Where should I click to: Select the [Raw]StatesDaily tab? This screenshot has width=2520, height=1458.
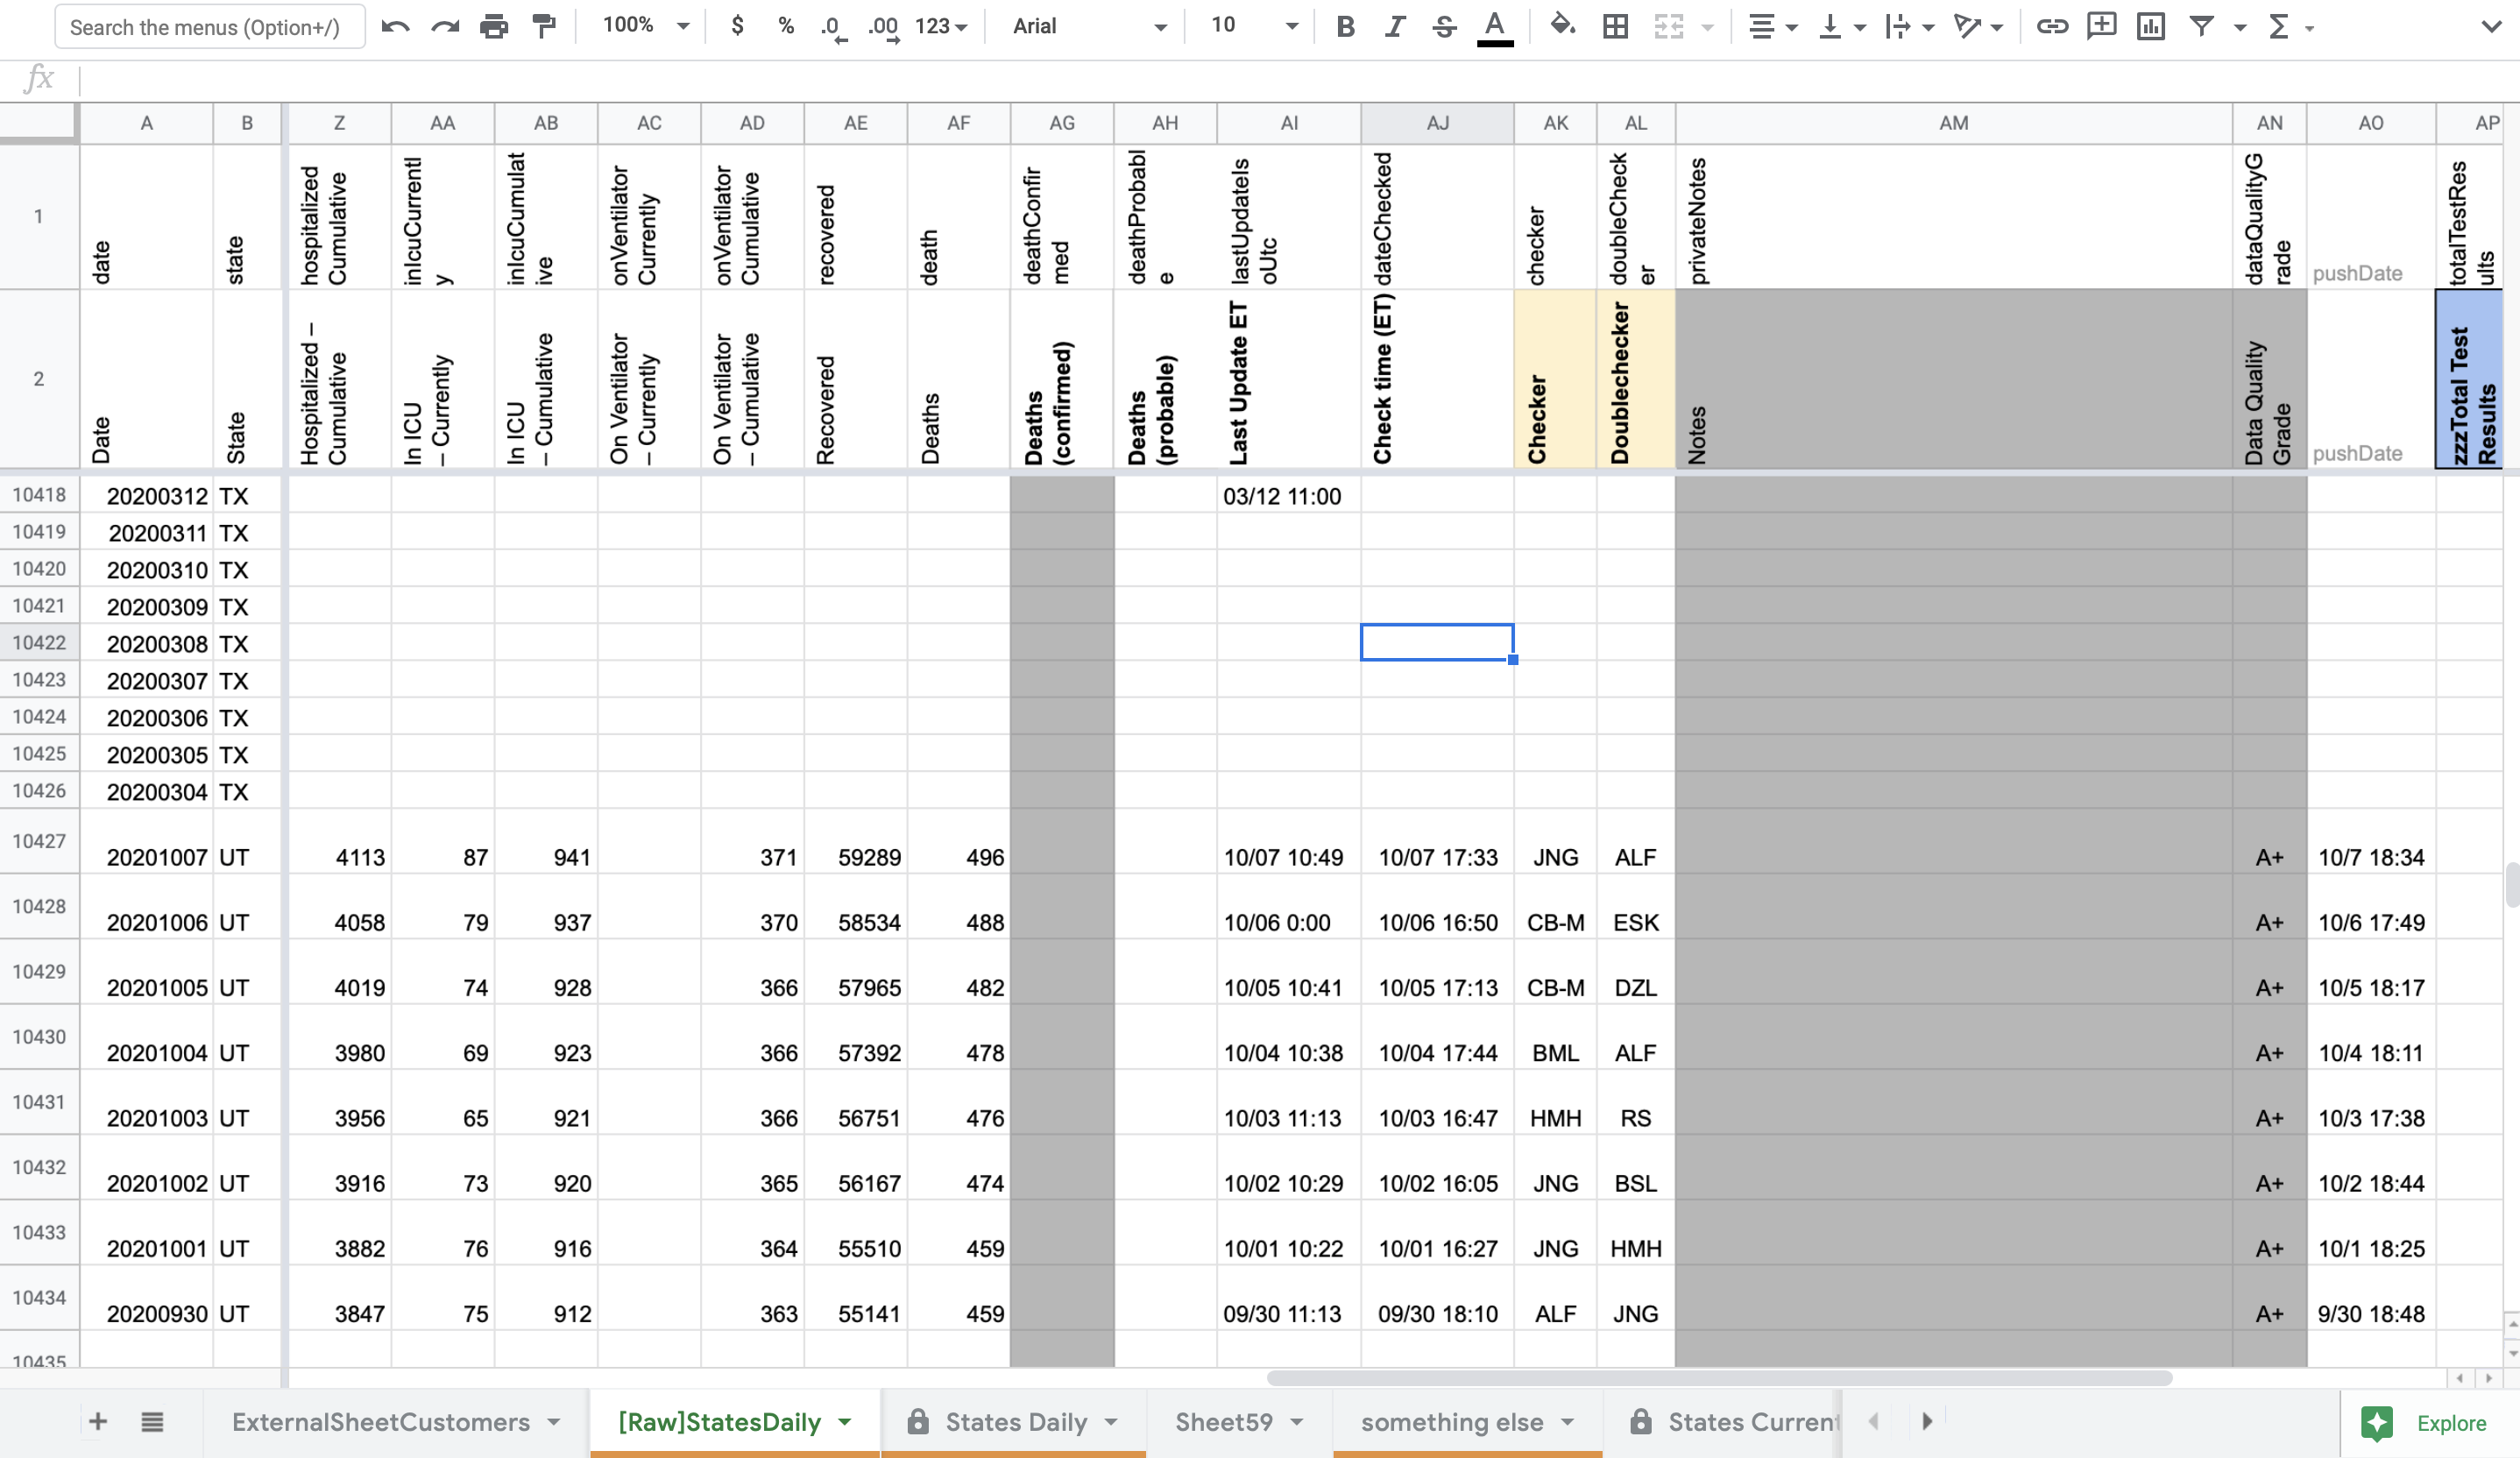(720, 1421)
